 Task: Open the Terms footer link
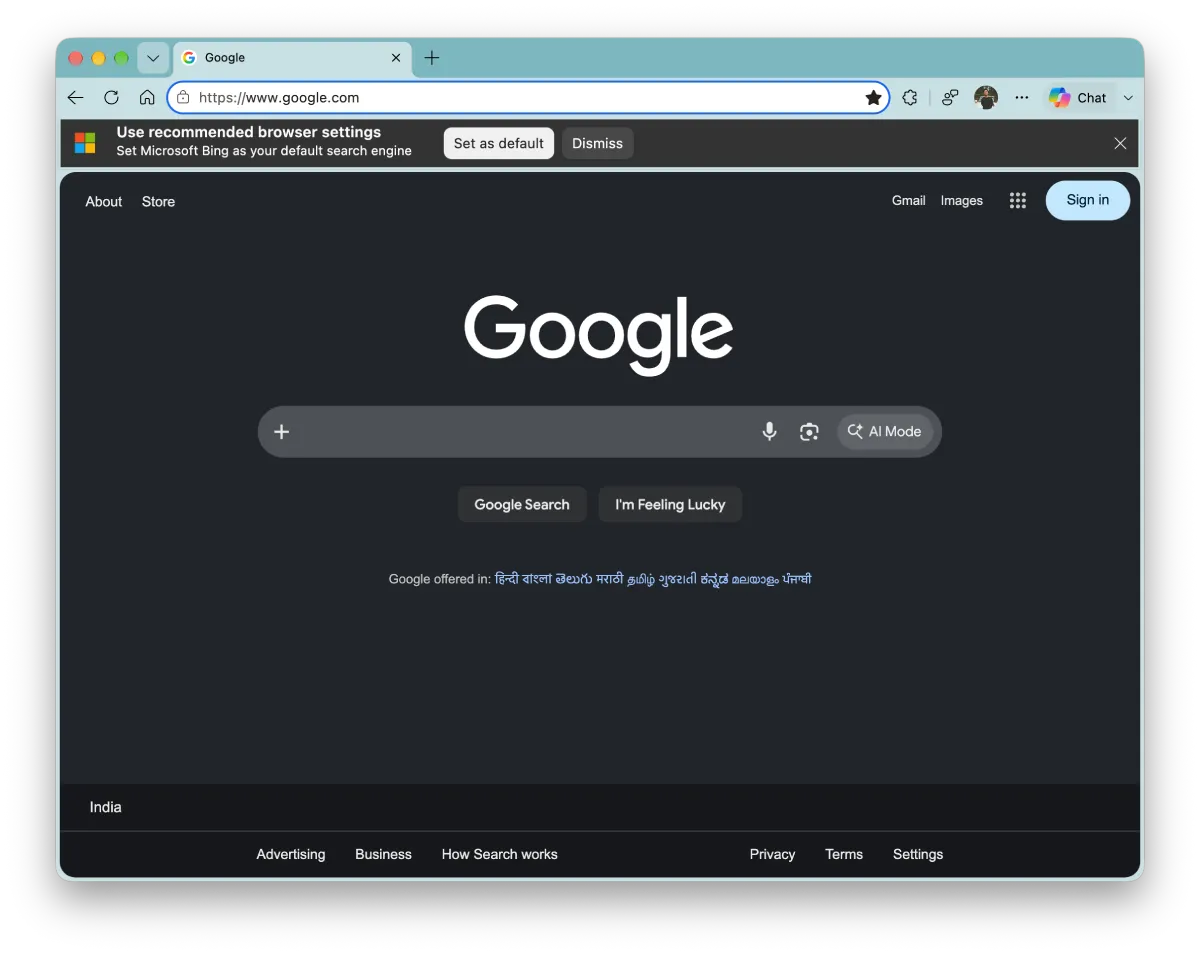coord(844,854)
